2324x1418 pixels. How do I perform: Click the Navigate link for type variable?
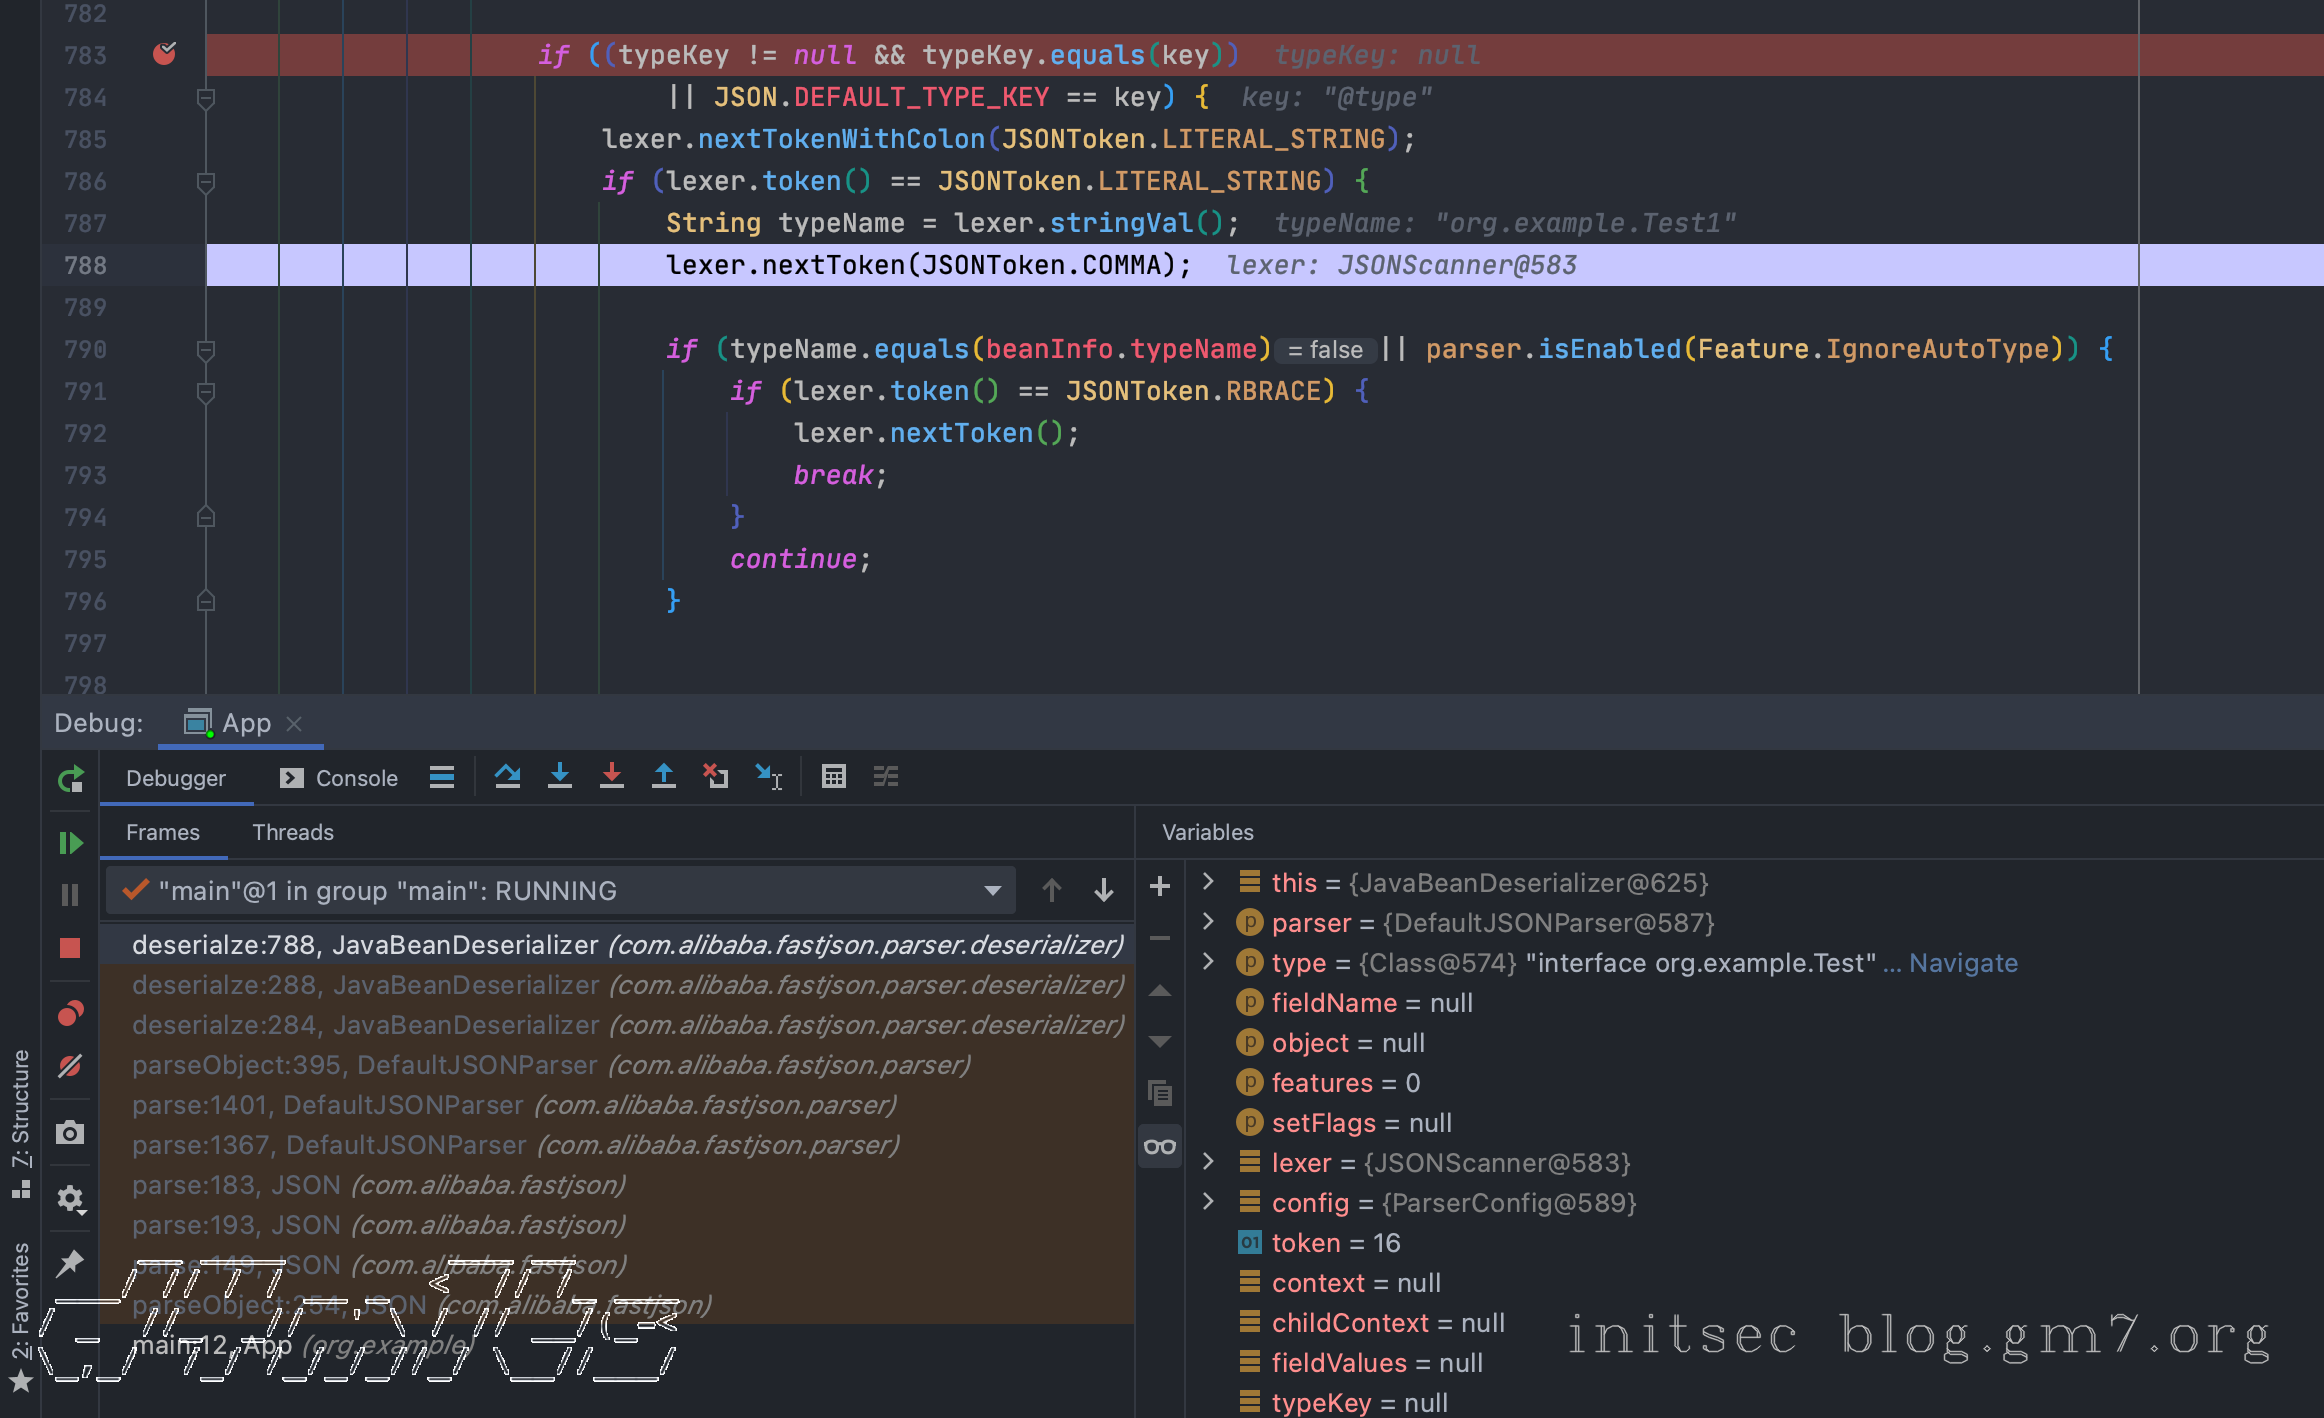[x=1963, y=963]
